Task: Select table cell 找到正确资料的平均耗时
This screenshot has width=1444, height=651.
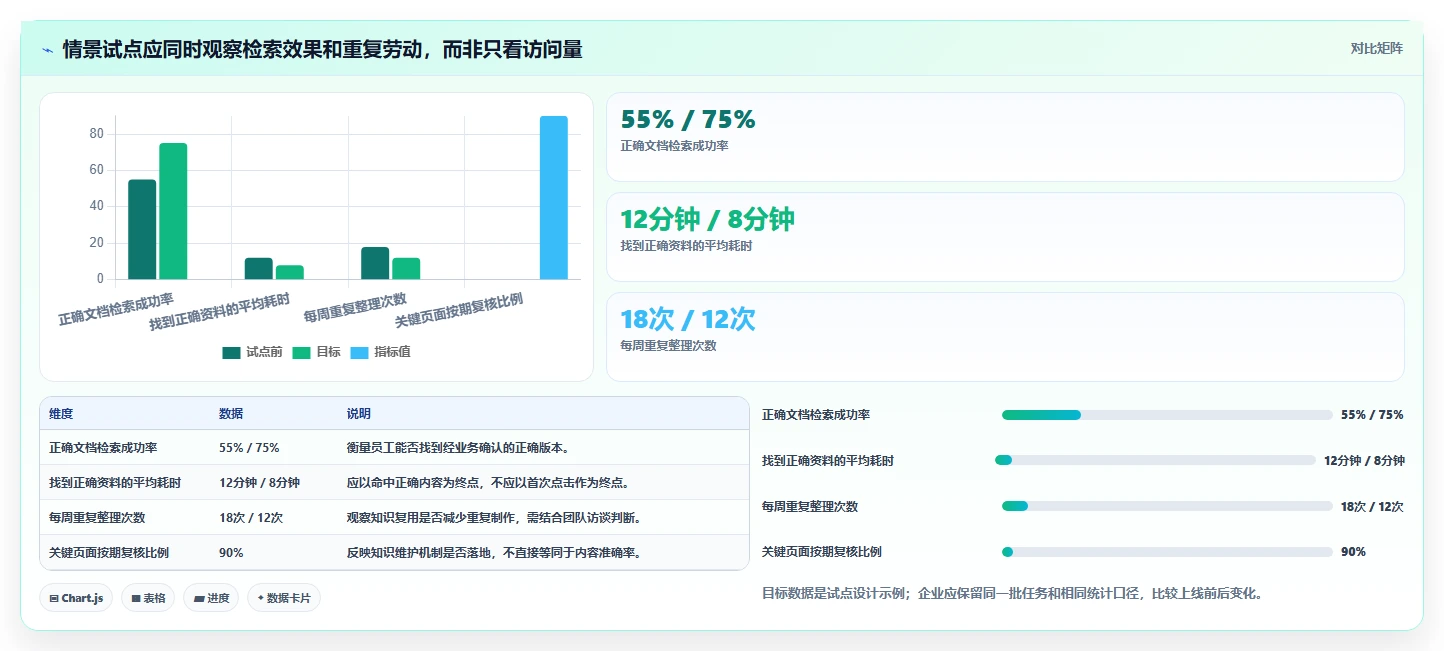Action: point(115,483)
